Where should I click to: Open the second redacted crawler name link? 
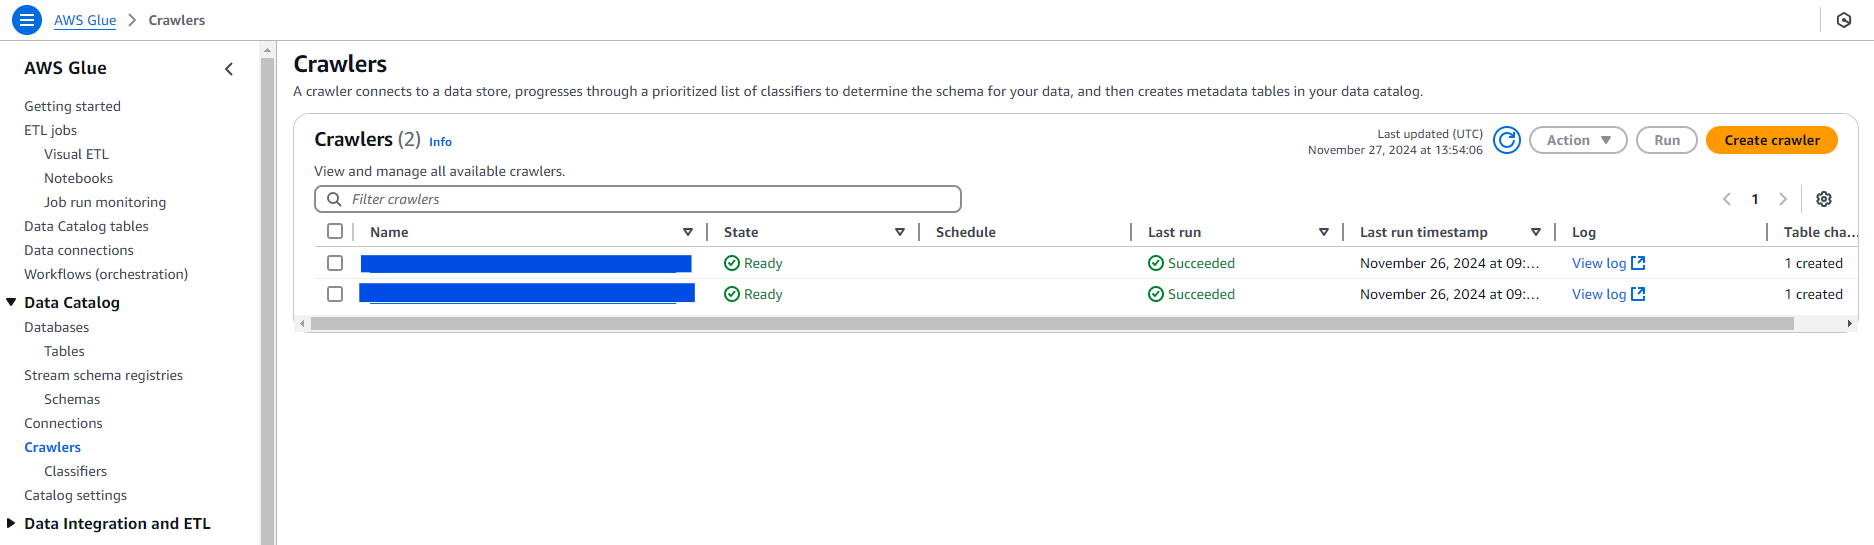(527, 293)
